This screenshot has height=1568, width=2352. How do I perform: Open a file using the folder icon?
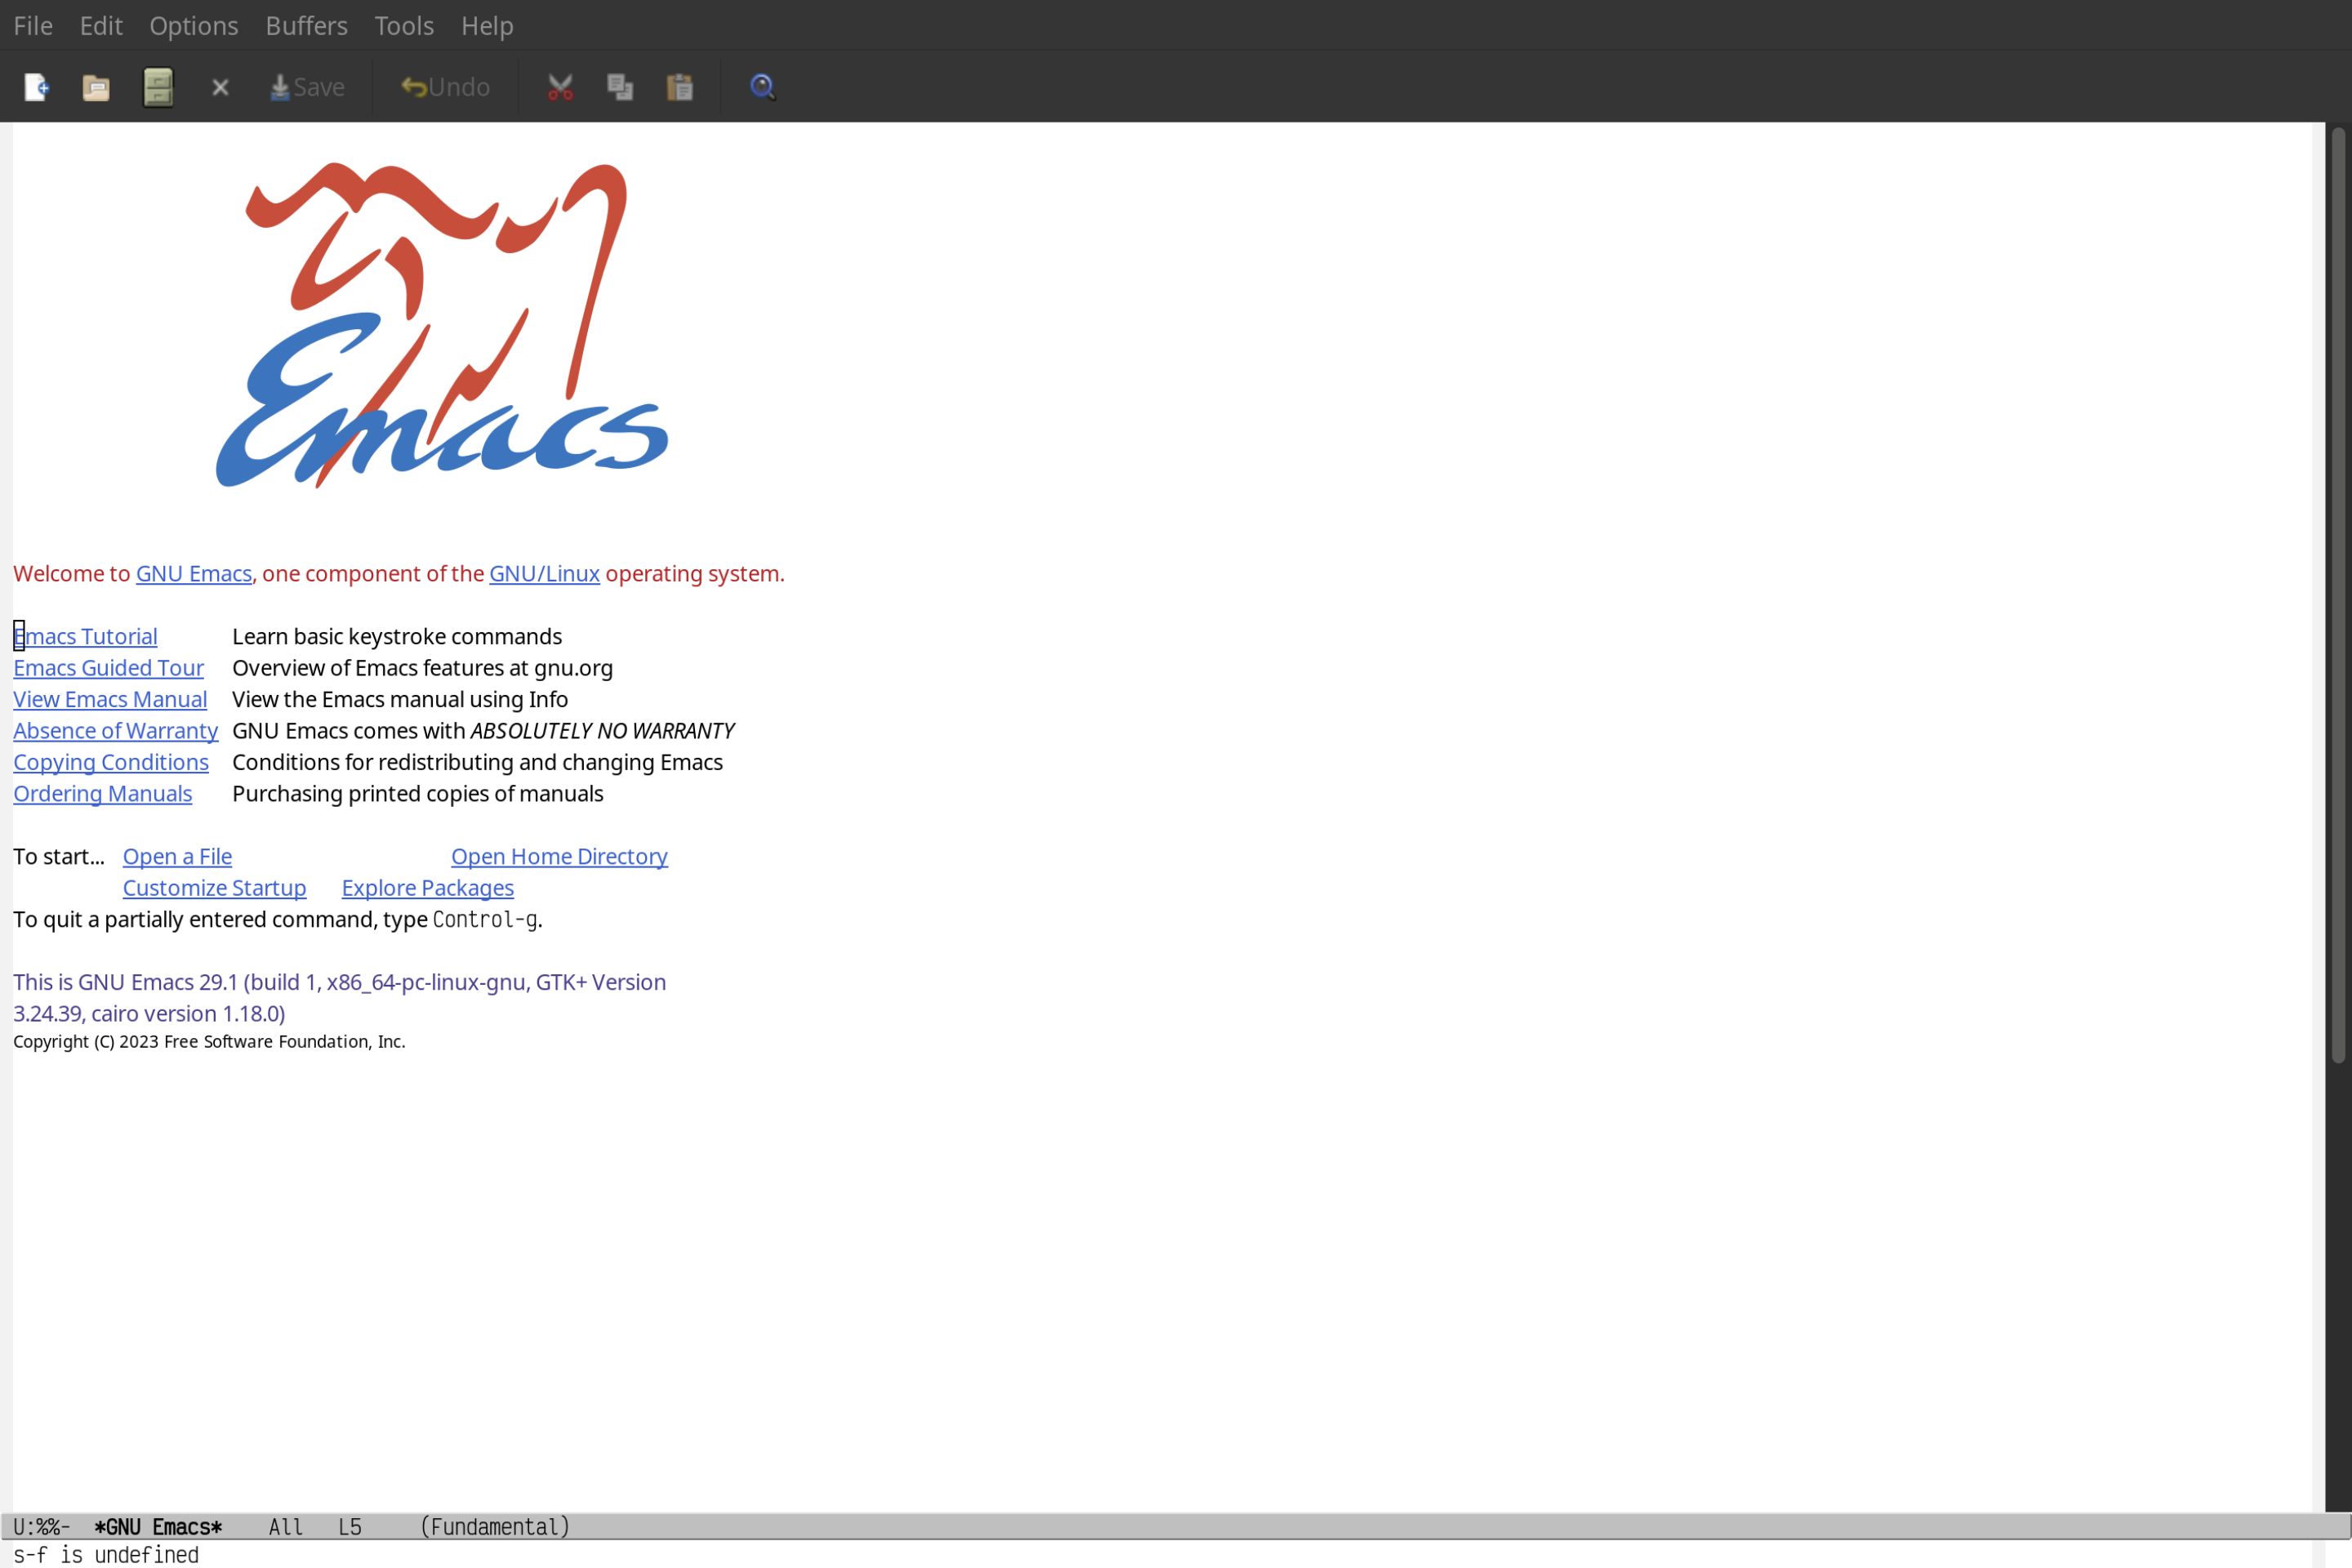coord(96,86)
